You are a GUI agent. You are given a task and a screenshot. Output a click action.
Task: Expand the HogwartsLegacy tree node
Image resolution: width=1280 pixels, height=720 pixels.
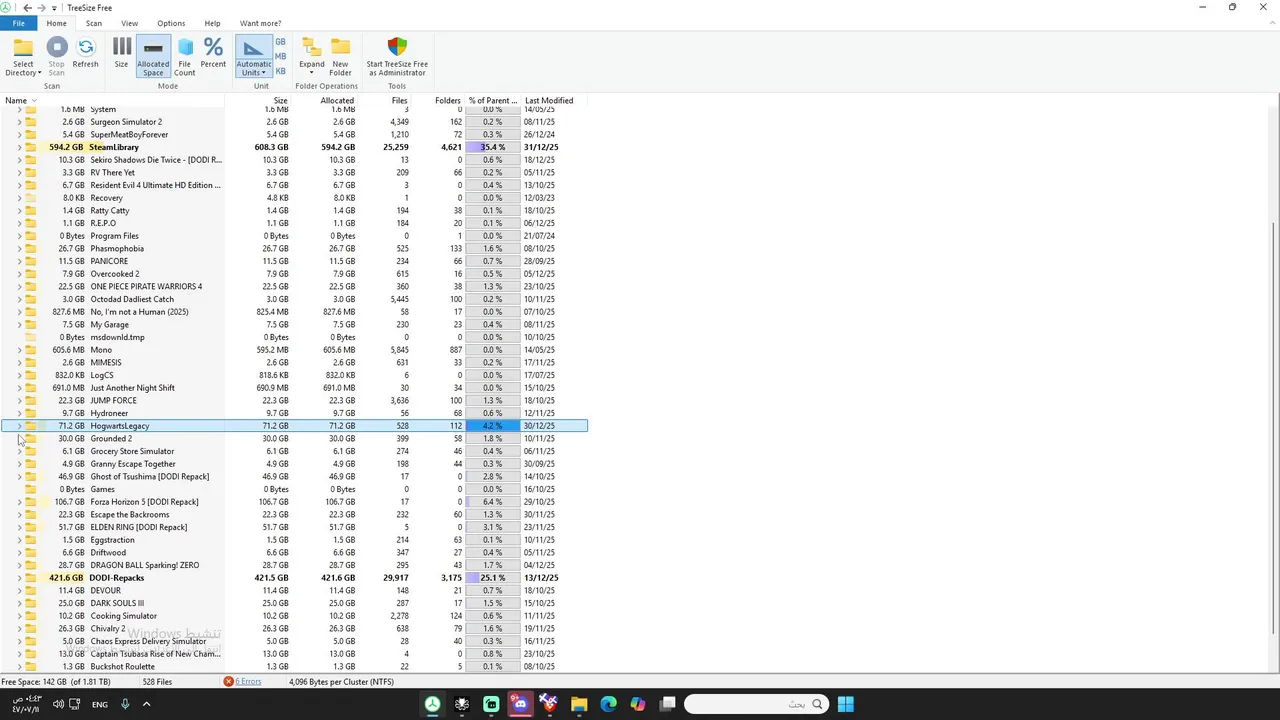point(19,426)
